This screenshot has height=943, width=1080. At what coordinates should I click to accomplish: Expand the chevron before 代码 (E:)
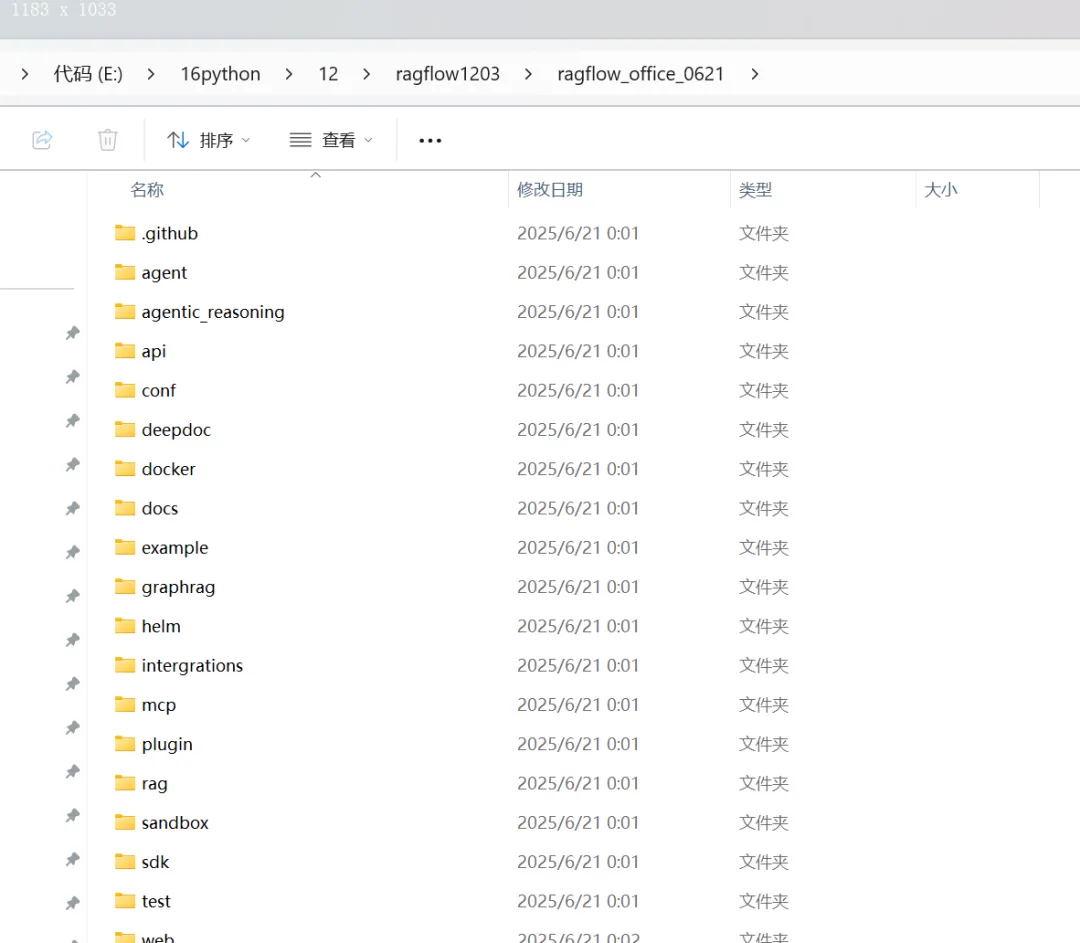click(25, 74)
